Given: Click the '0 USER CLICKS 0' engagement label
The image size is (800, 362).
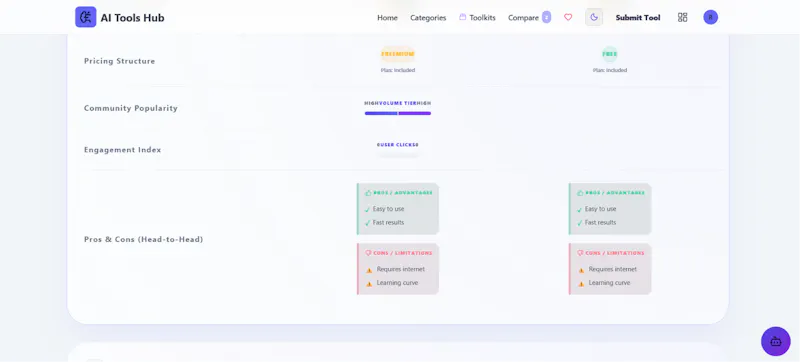Looking at the screenshot, I should click(398, 145).
